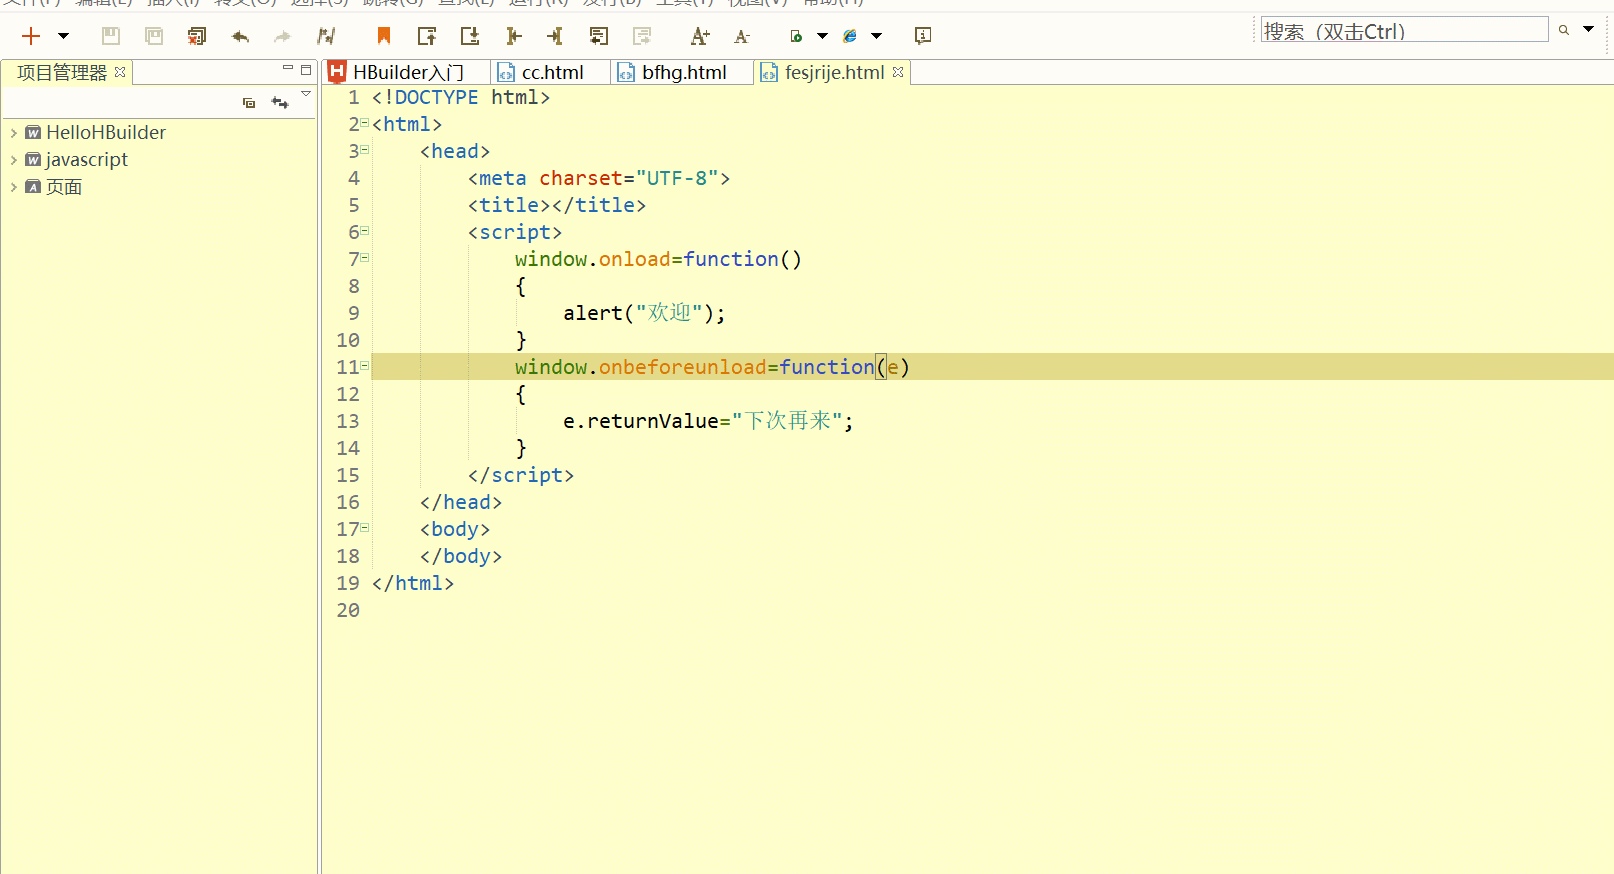Expand the javascript project node
Viewport: 1614px width, 874px height.
pyautogui.click(x=13, y=159)
